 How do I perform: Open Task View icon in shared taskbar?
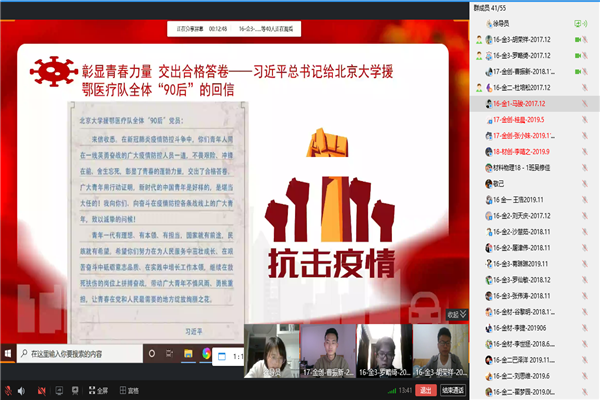(170, 354)
